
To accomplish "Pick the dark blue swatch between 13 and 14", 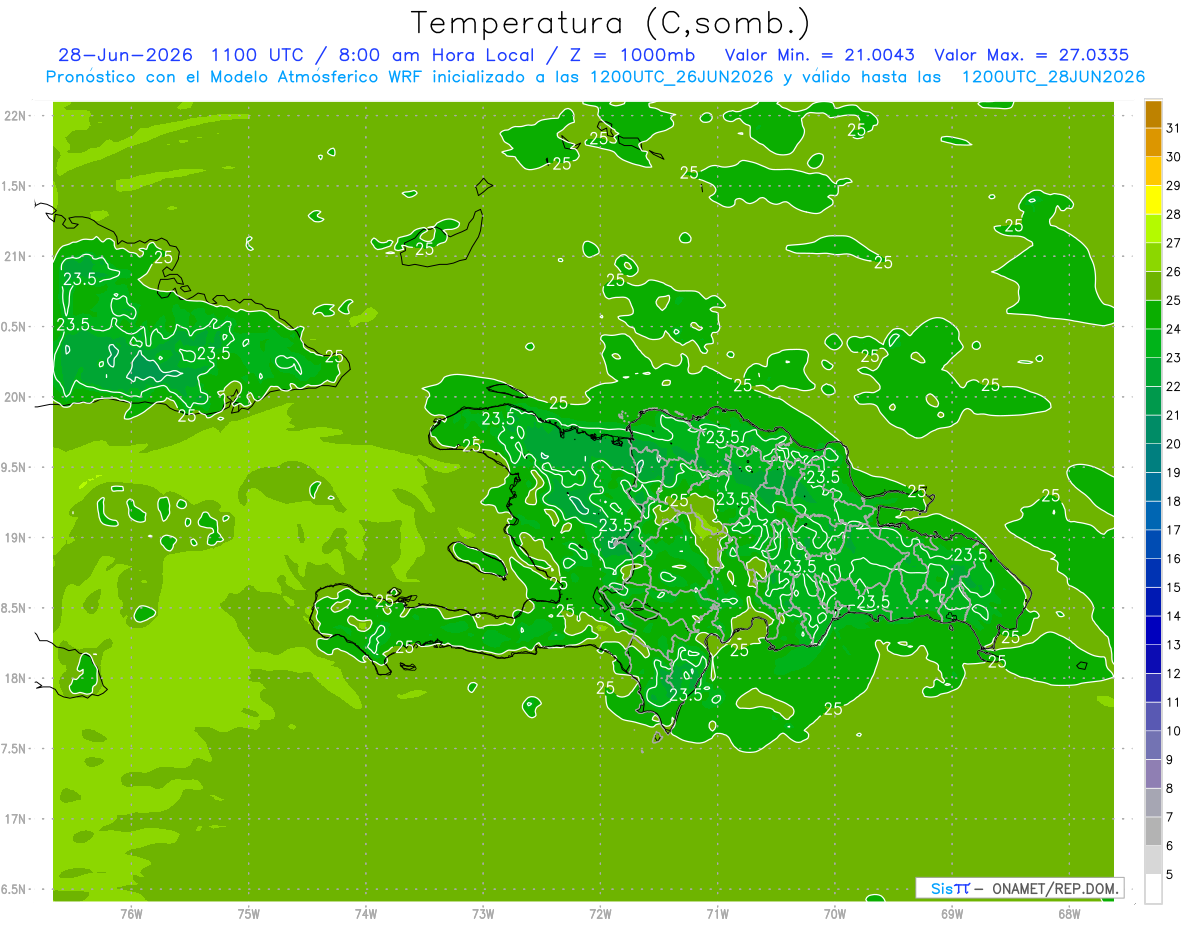I will click(1153, 630).
